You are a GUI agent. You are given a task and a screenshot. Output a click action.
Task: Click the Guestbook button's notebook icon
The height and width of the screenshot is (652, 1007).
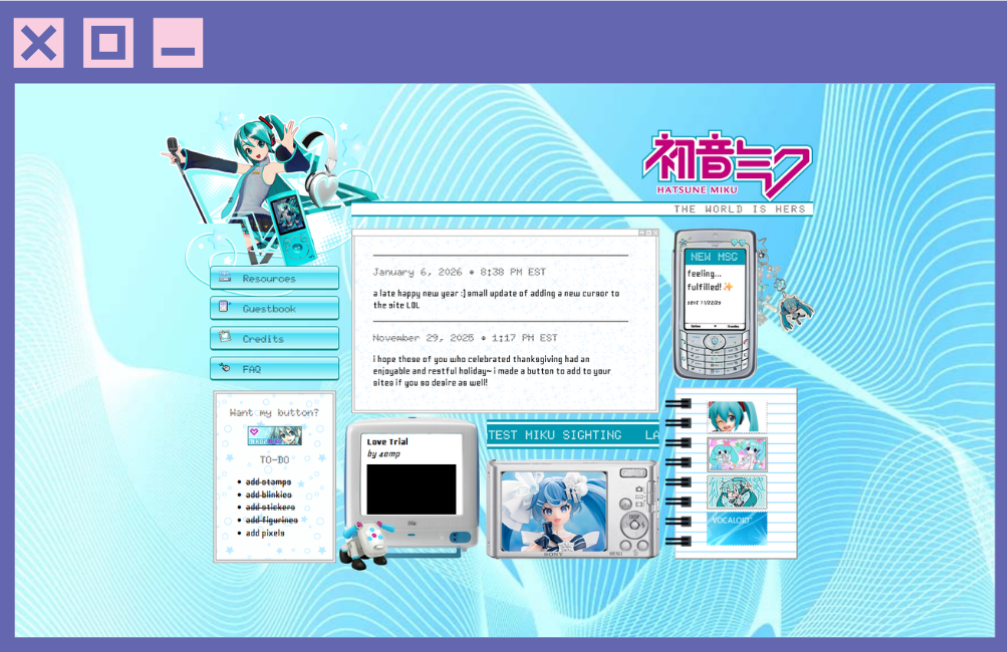tap(224, 307)
